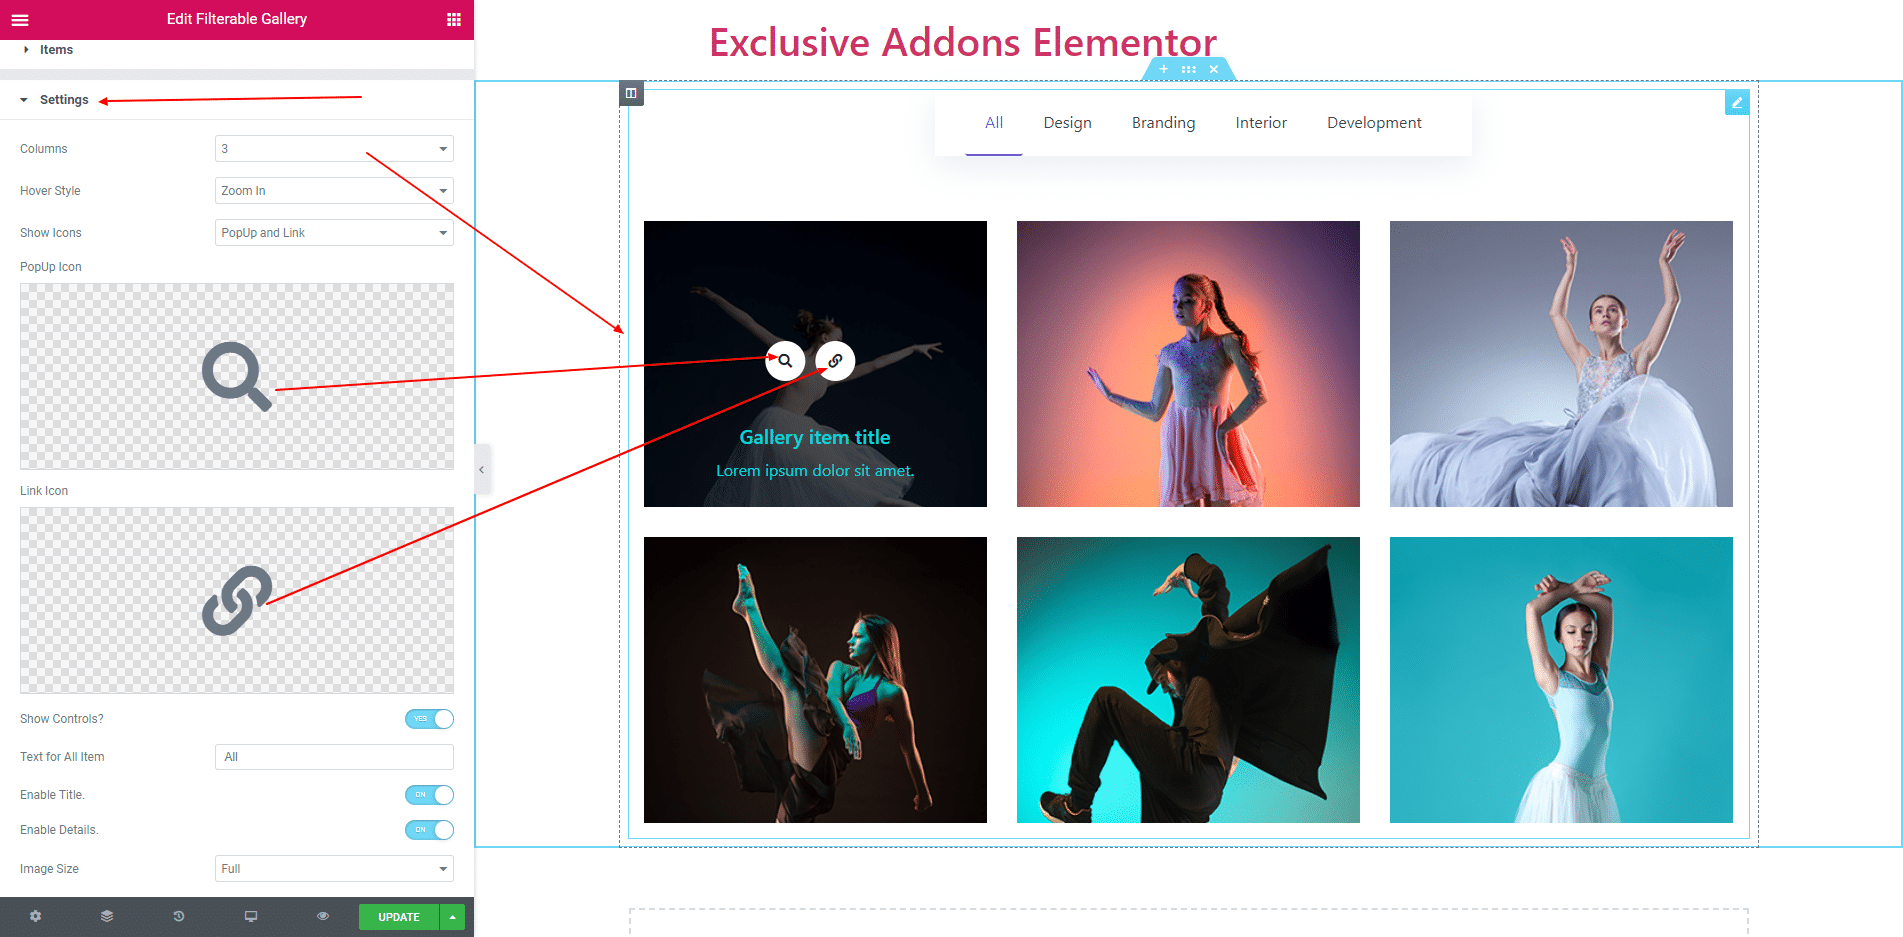
Task: Select the Development filter tab
Action: point(1374,123)
